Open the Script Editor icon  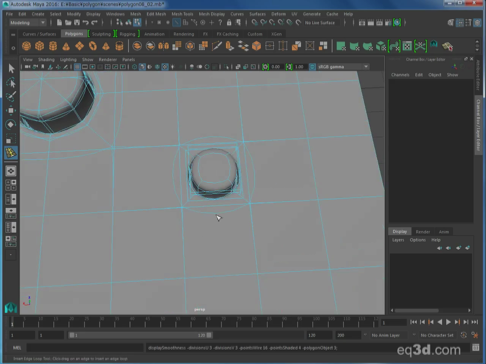pyautogui.click(x=476, y=348)
